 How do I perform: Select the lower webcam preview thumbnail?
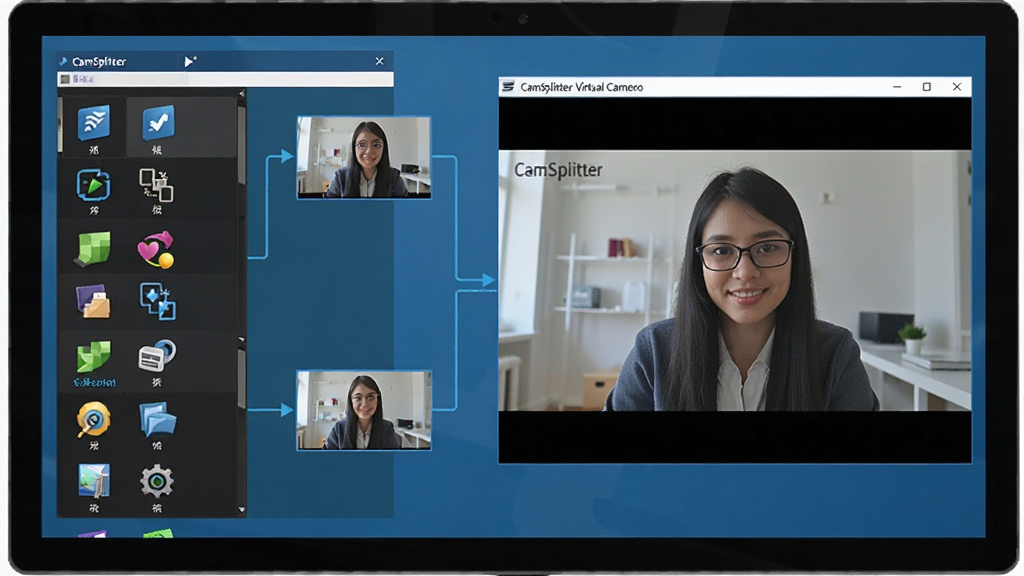(x=364, y=411)
